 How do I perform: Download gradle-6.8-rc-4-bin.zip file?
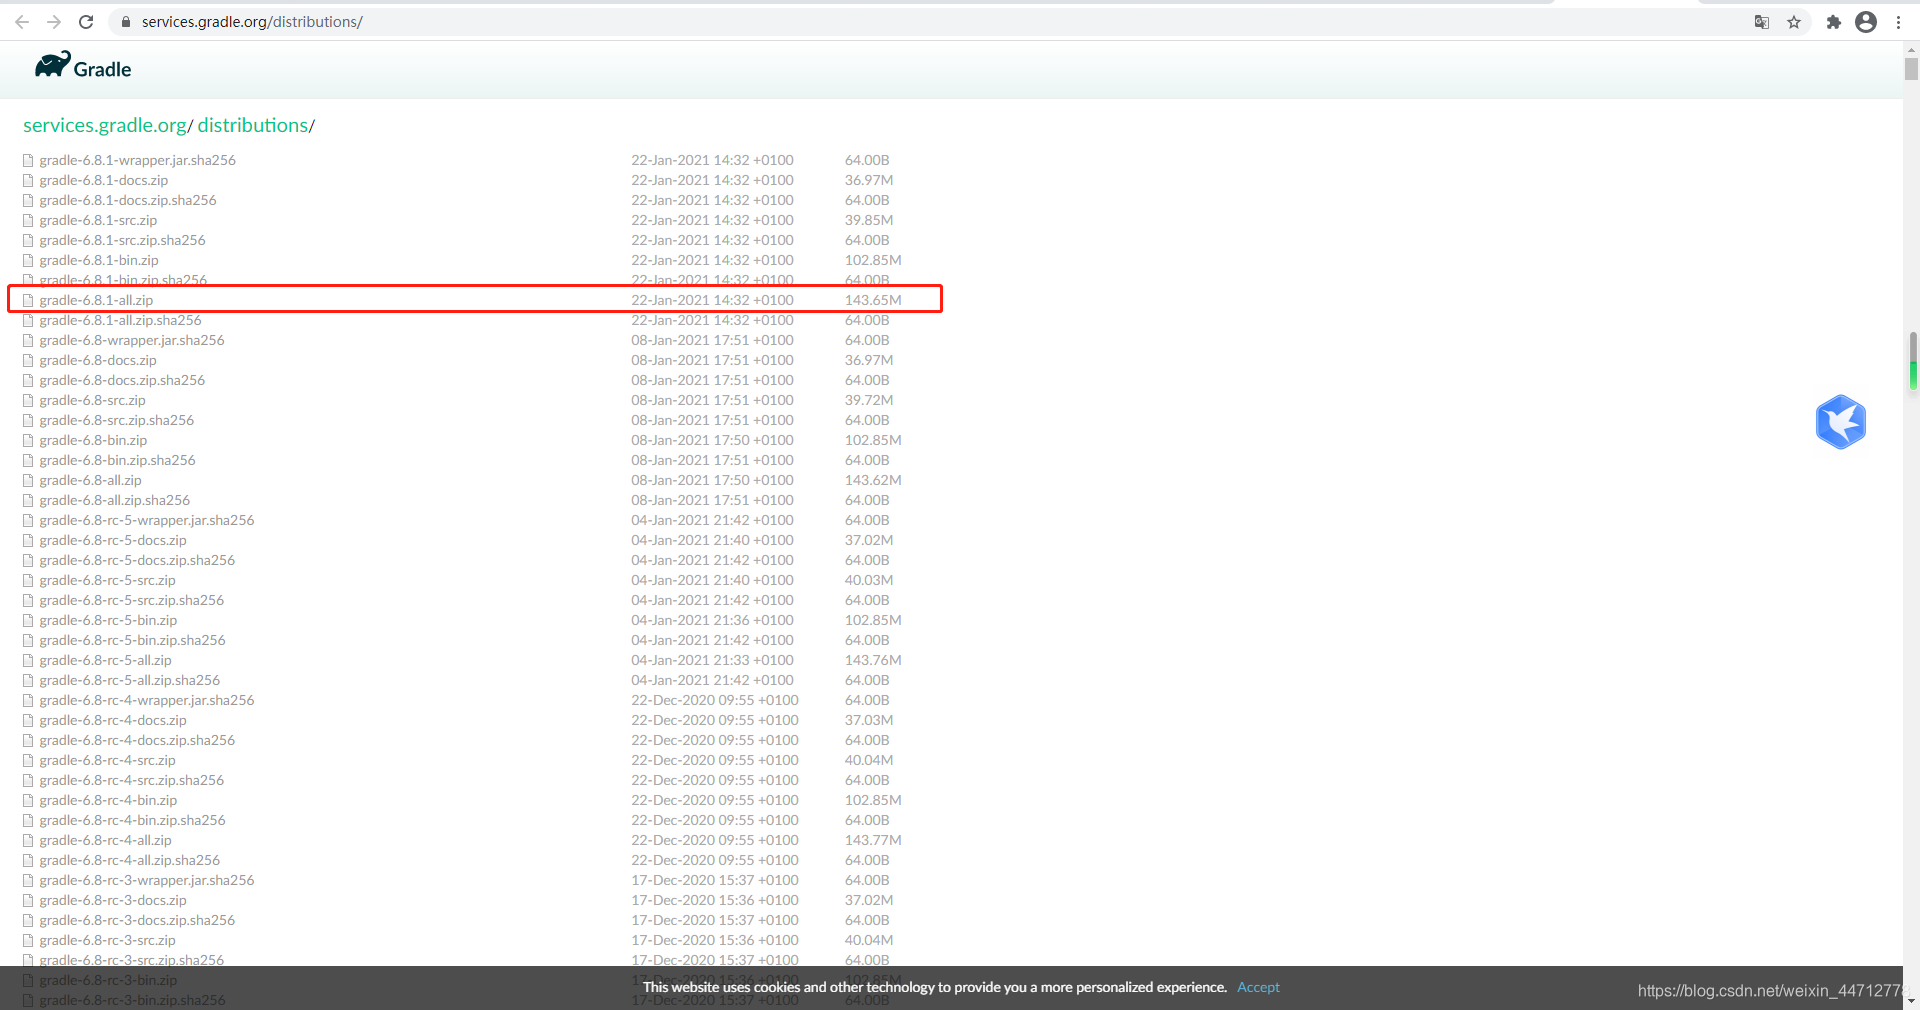click(108, 800)
